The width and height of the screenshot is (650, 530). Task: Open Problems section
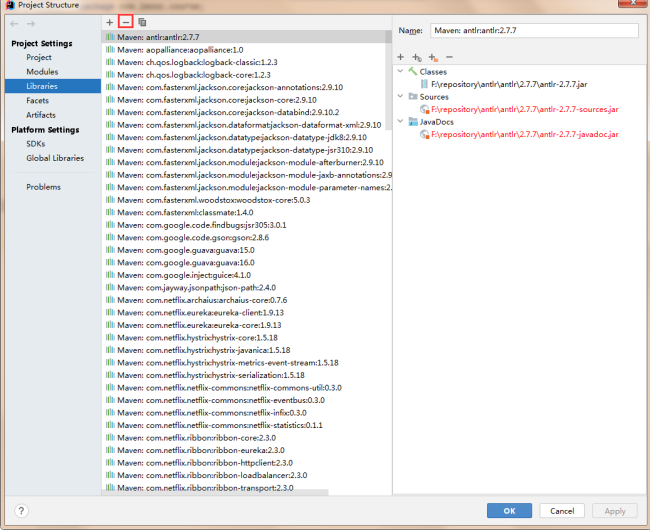coord(44,187)
